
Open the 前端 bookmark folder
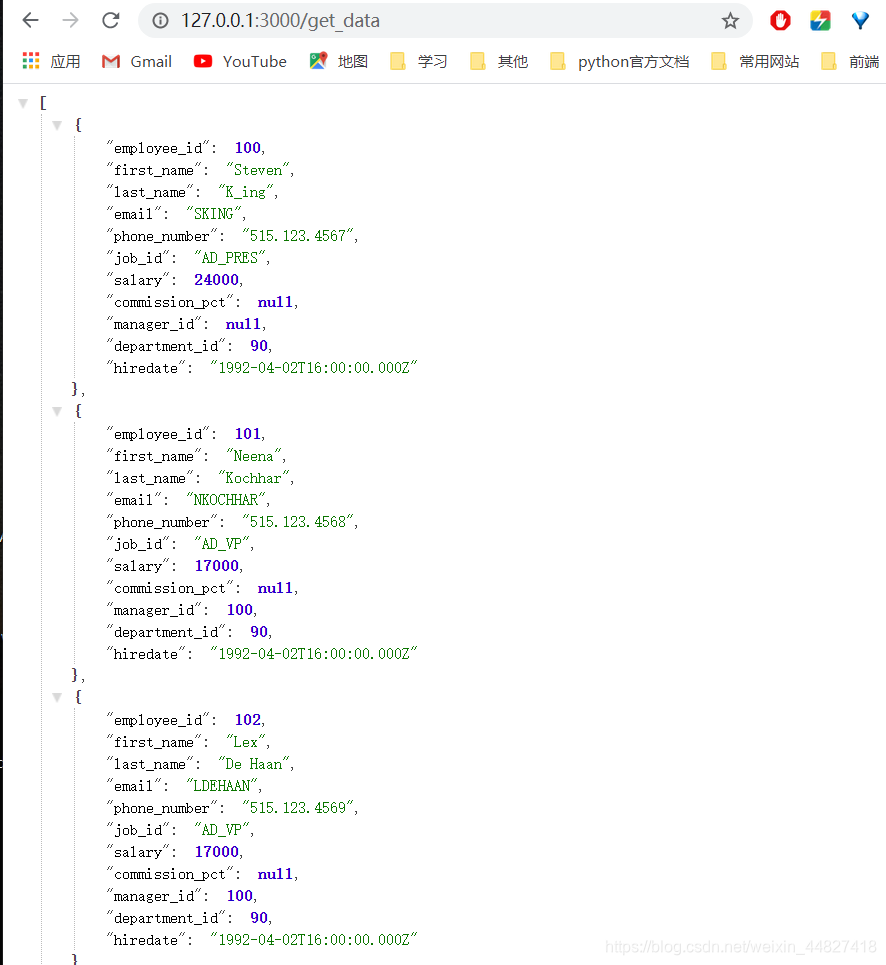click(x=851, y=62)
